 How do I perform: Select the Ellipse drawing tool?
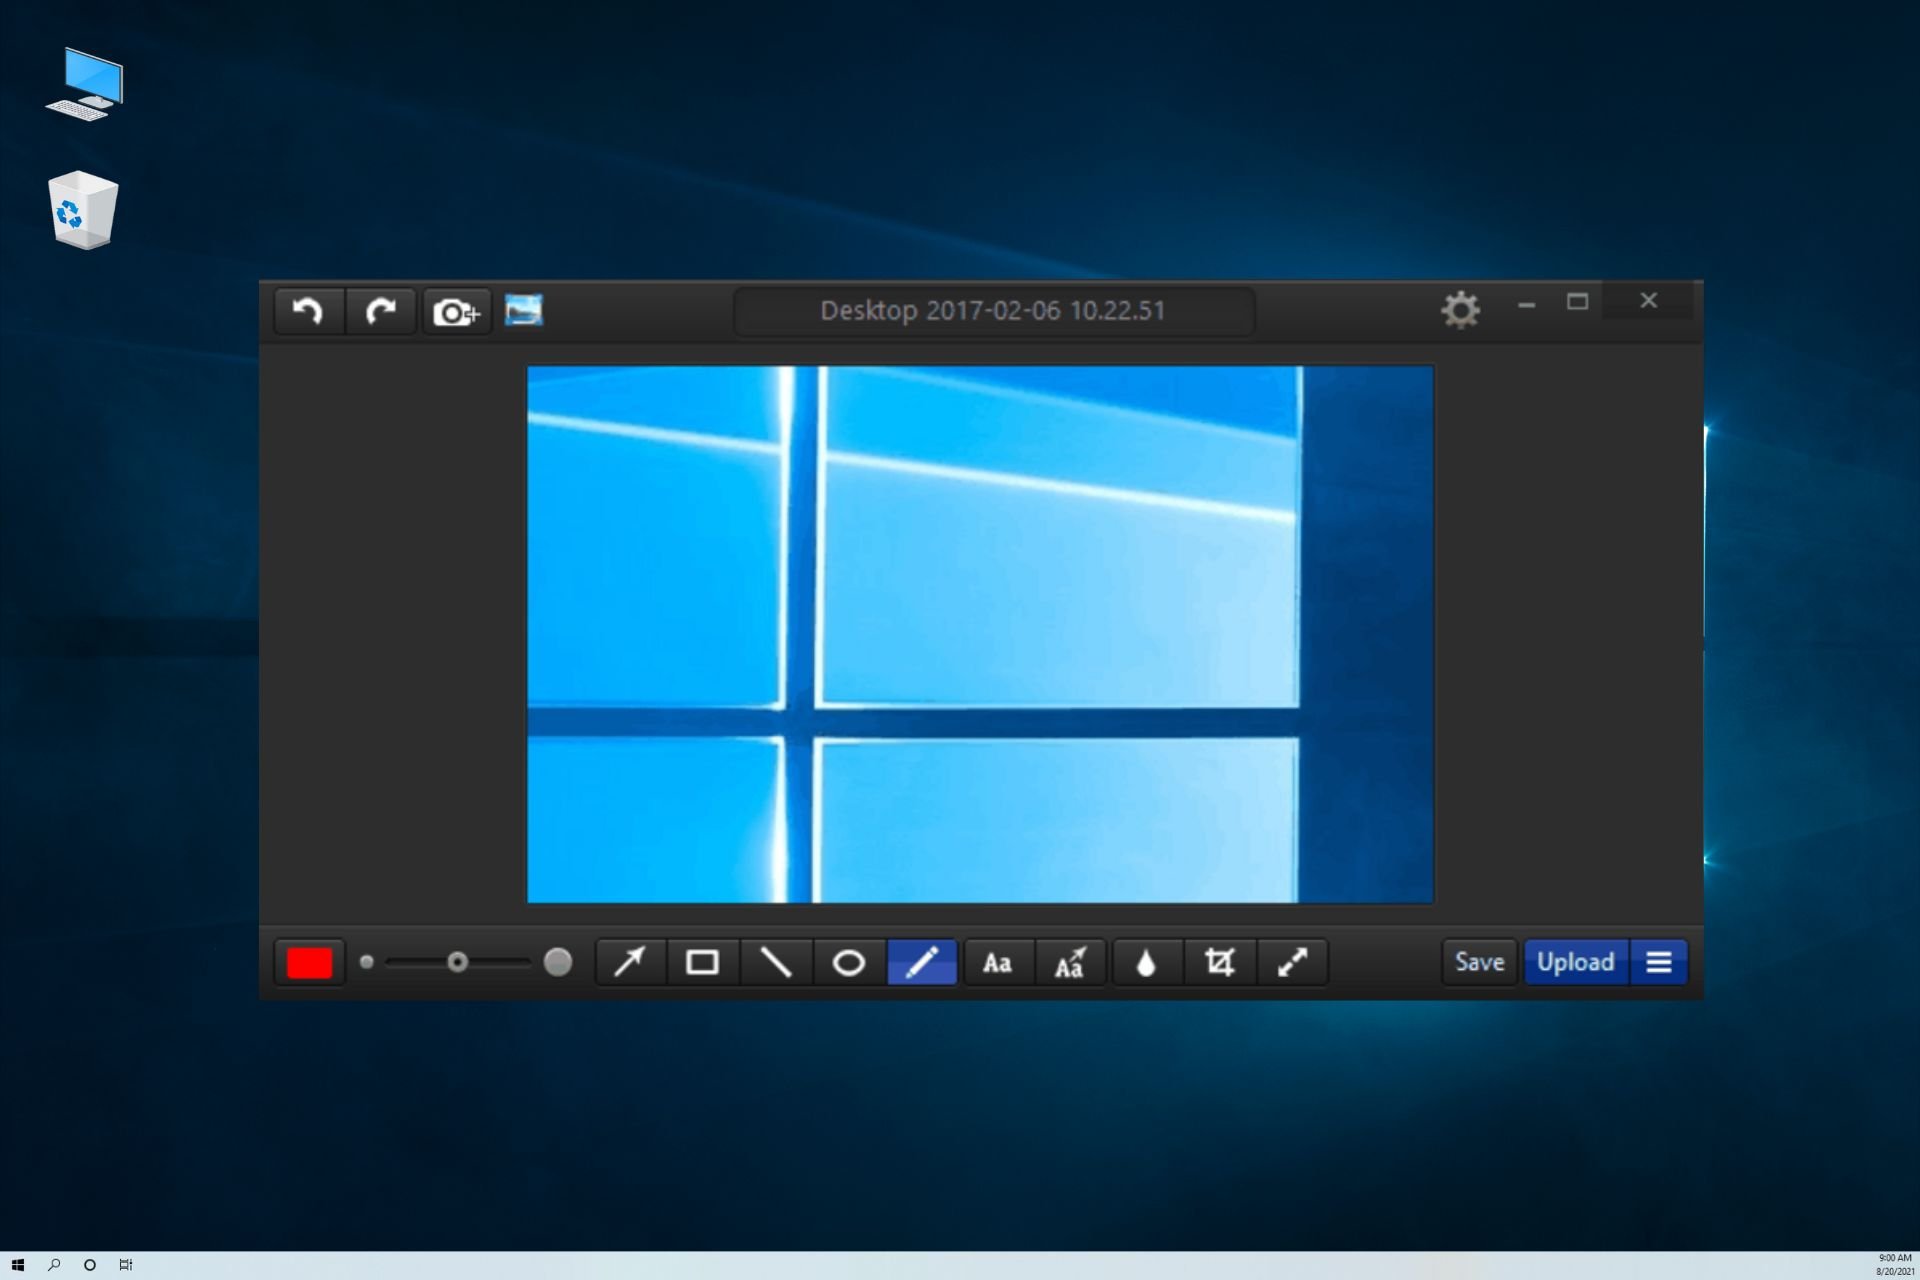849,962
